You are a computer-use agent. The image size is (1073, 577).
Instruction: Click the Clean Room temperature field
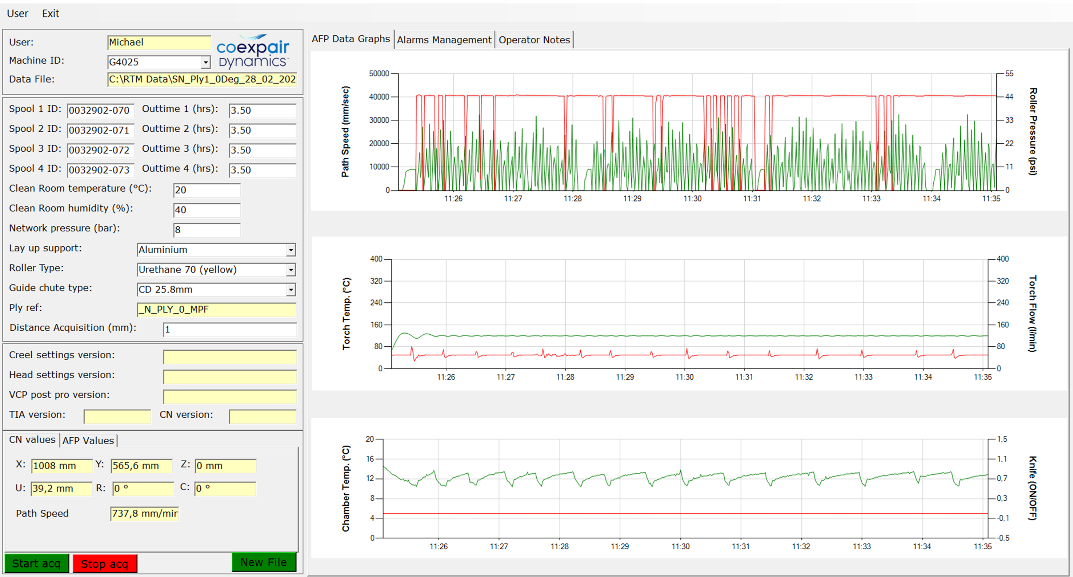click(x=207, y=190)
